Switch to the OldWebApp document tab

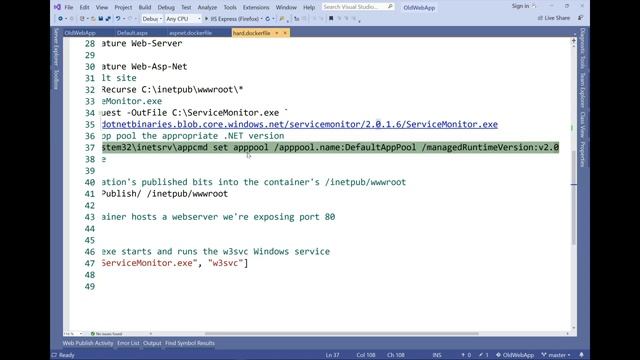coord(80,33)
